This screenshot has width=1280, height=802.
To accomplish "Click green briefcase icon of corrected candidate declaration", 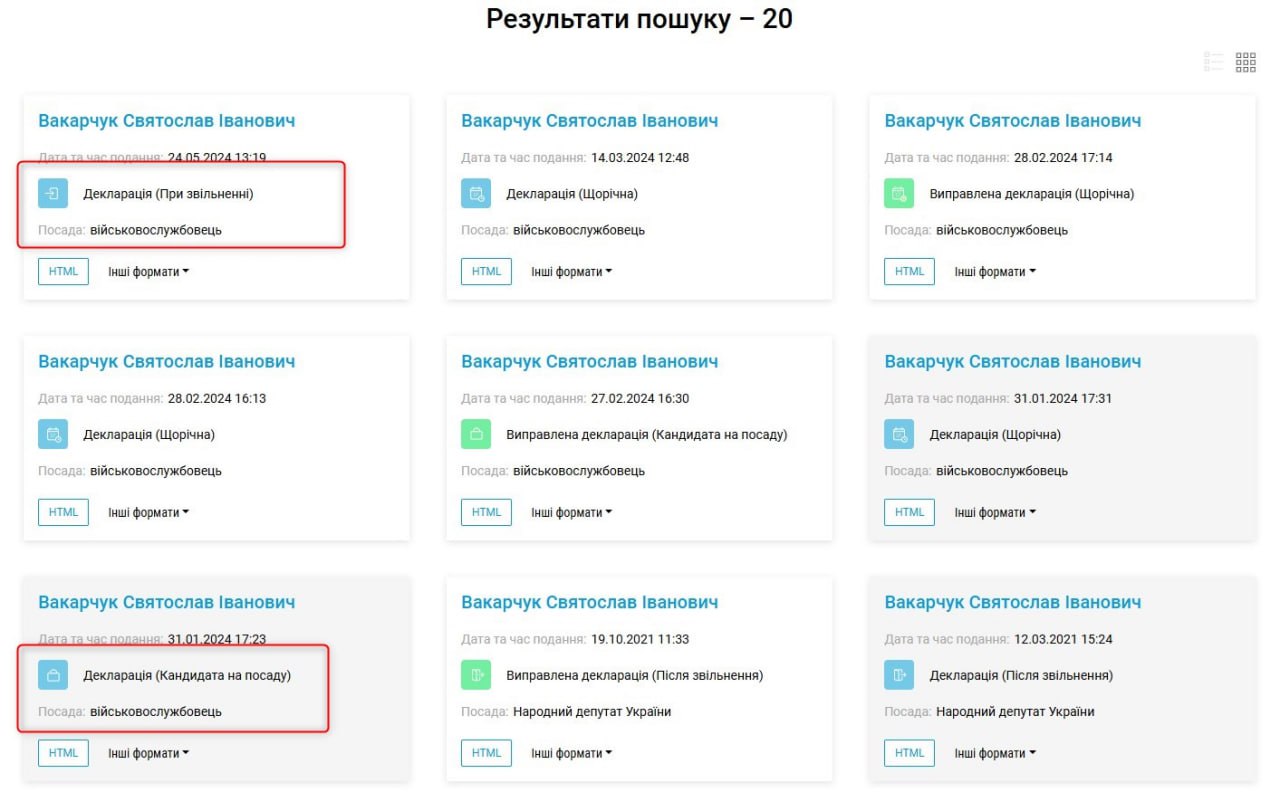I will tap(476, 435).
